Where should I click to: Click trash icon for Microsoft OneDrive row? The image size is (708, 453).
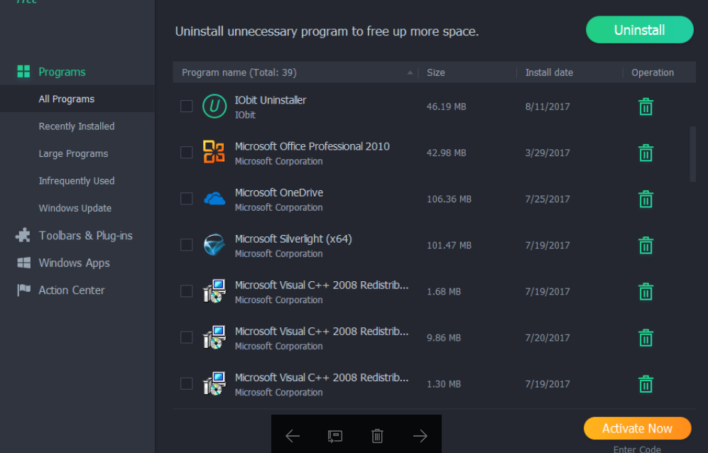point(646,199)
